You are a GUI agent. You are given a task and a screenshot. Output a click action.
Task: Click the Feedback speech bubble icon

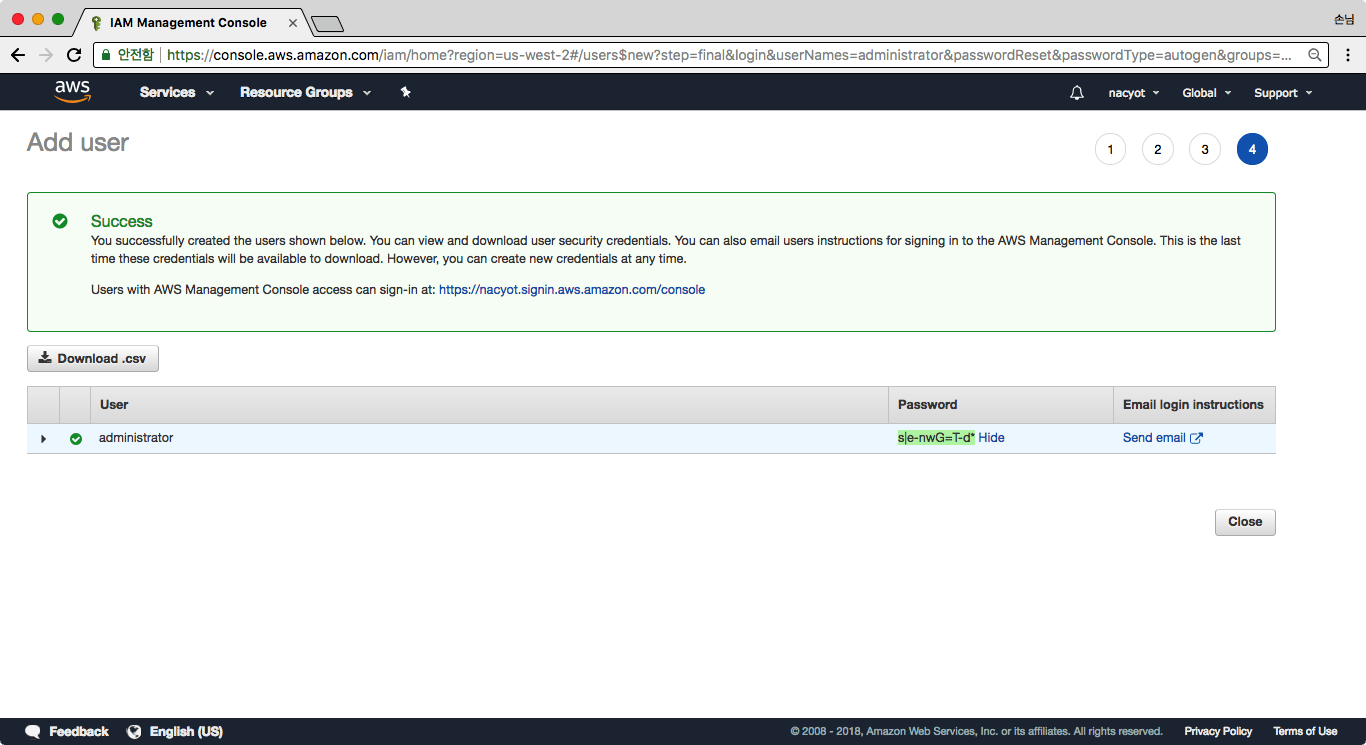click(33, 732)
